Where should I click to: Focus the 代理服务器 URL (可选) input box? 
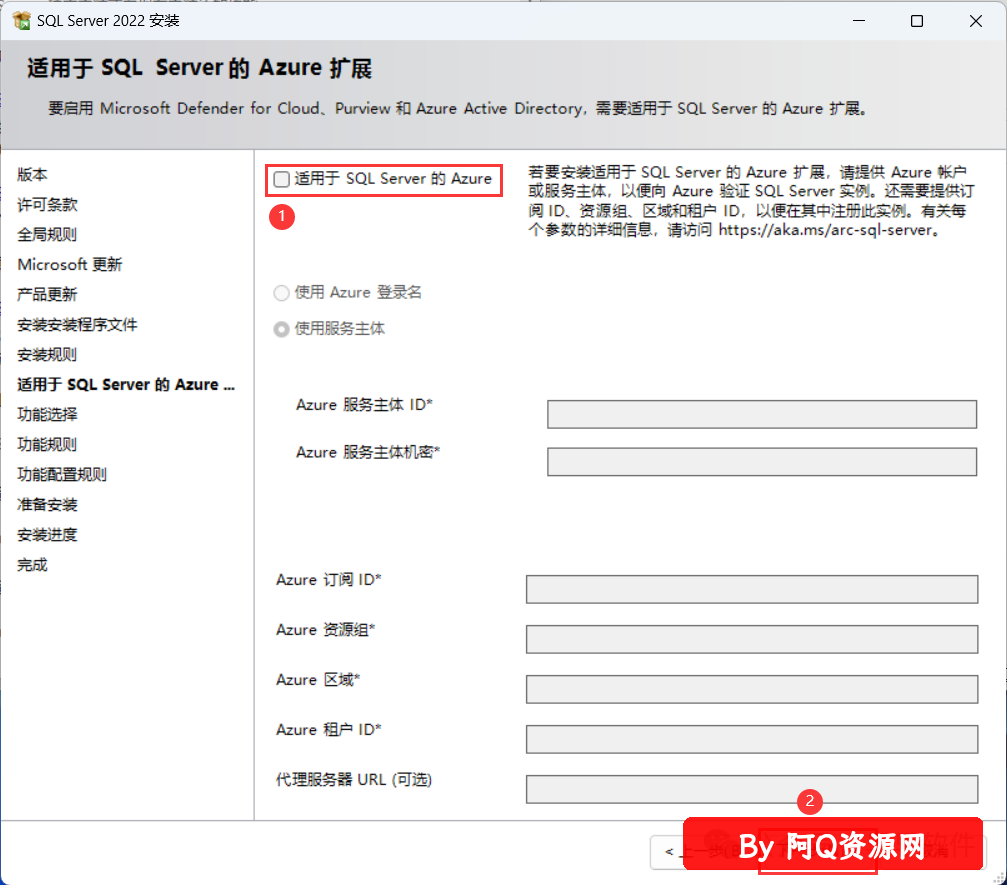tap(751, 789)
